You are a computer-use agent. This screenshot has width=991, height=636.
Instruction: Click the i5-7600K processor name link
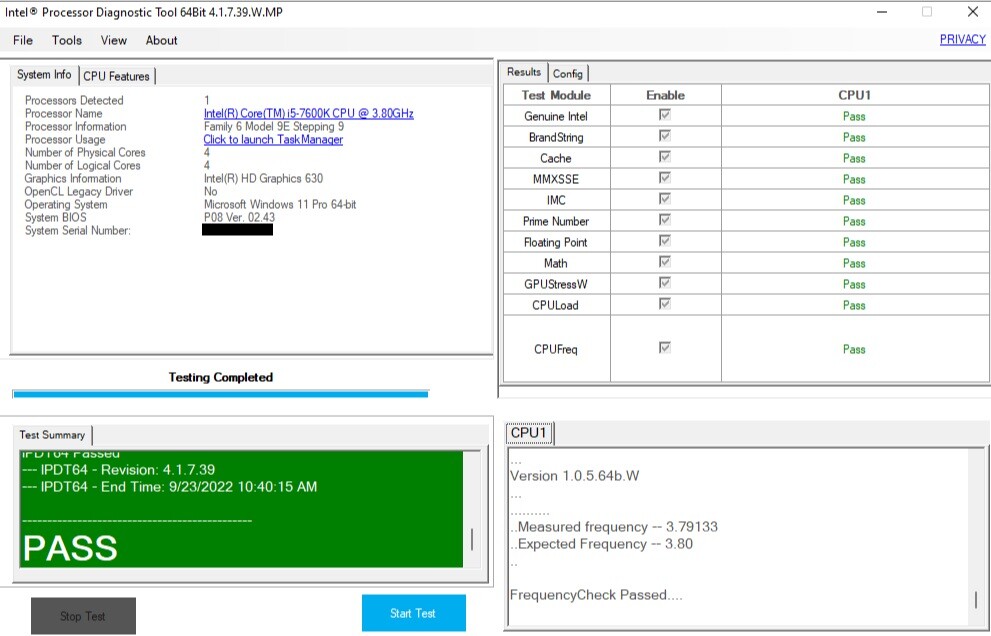pyautogui.click(x=308, y=113)
